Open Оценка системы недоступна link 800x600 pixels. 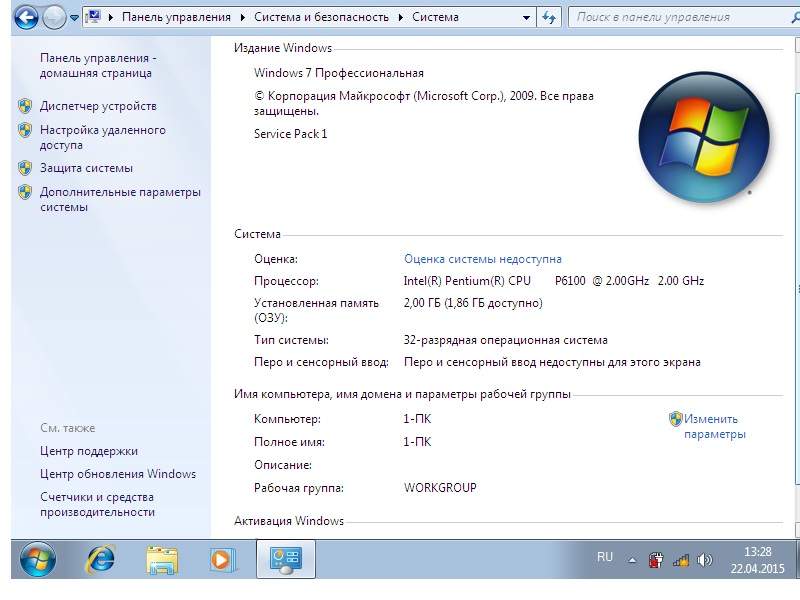click(x=482, y=258)
